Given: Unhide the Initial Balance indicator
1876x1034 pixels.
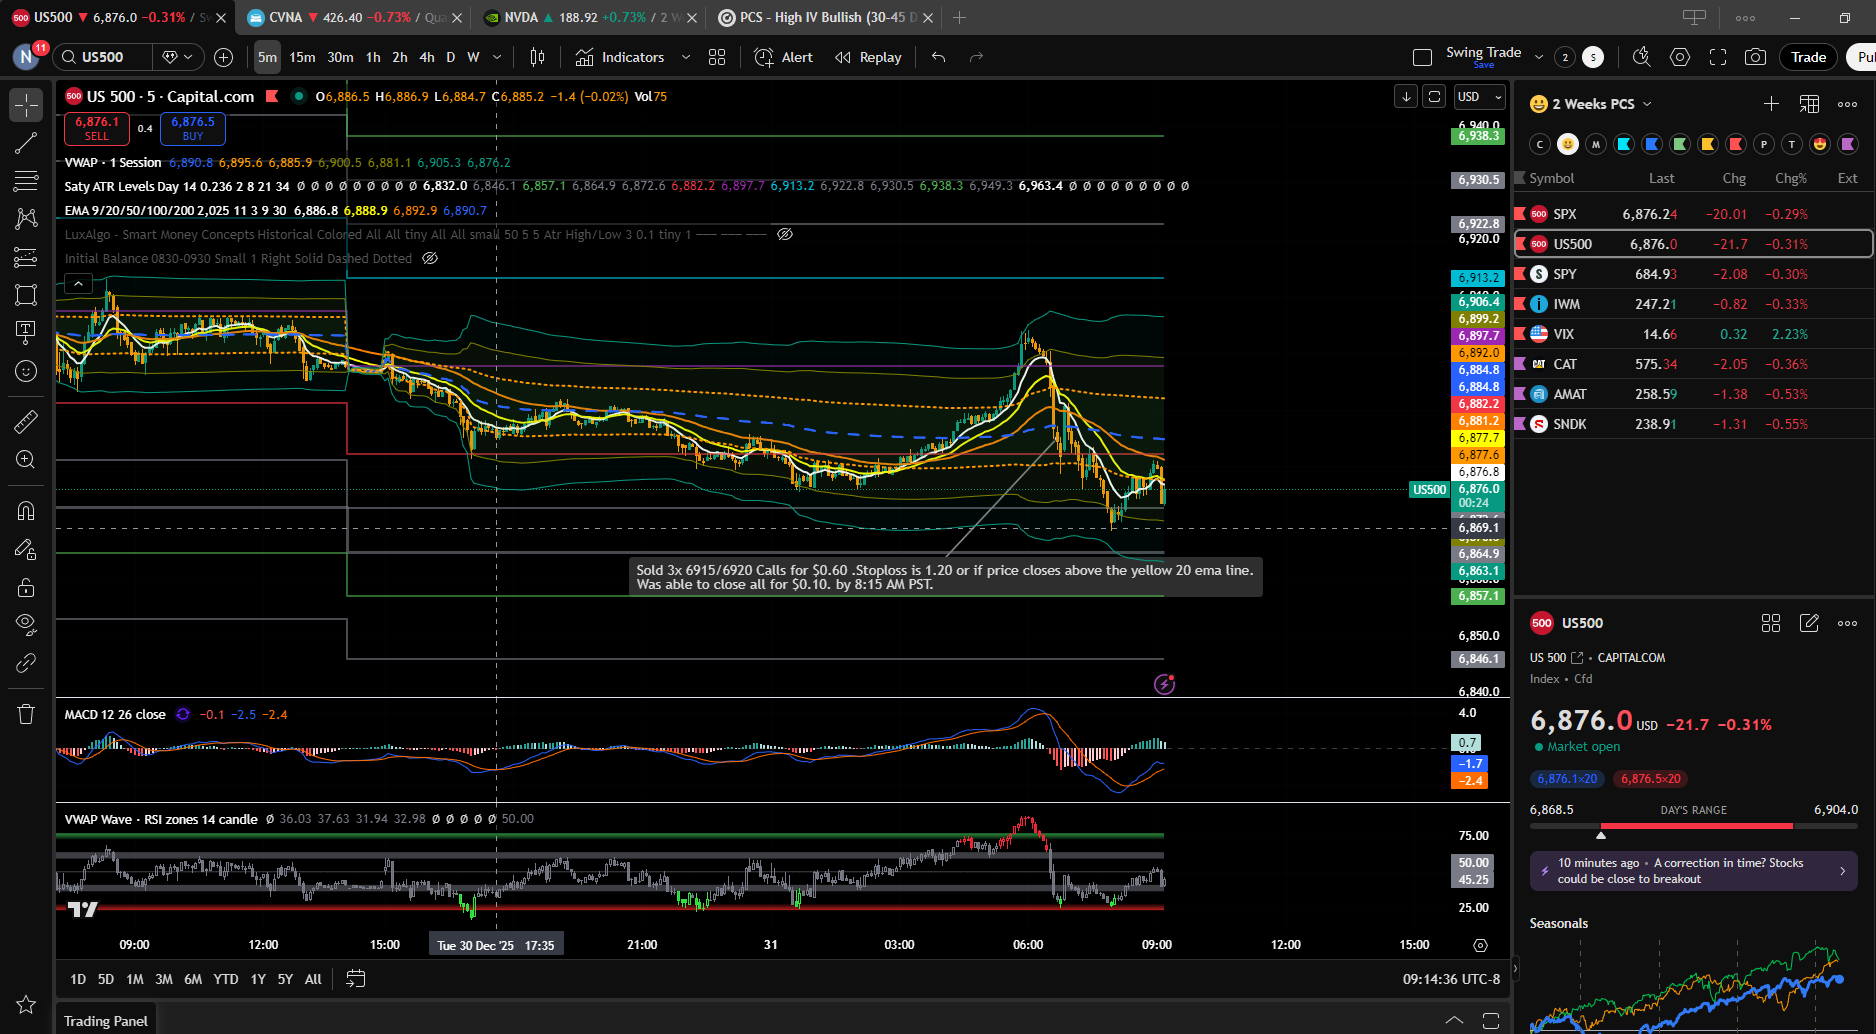Looking at the screenshot, I should tap(430, 258).
